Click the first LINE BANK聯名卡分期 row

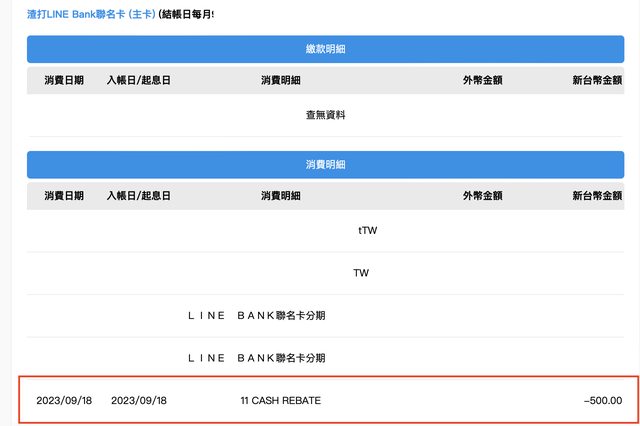click(x=256, y=315)
